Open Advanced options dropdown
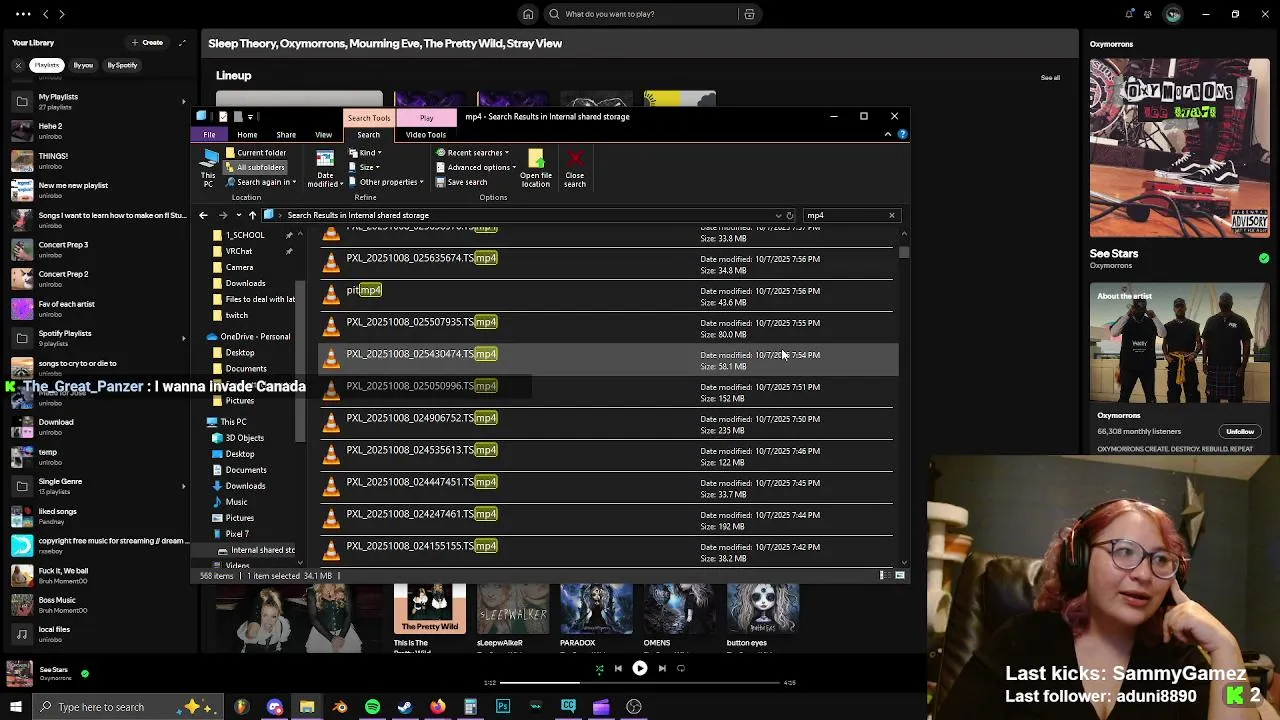This screenshot has width=1280, height=720. pyautogui.click(x=475, y=167)
